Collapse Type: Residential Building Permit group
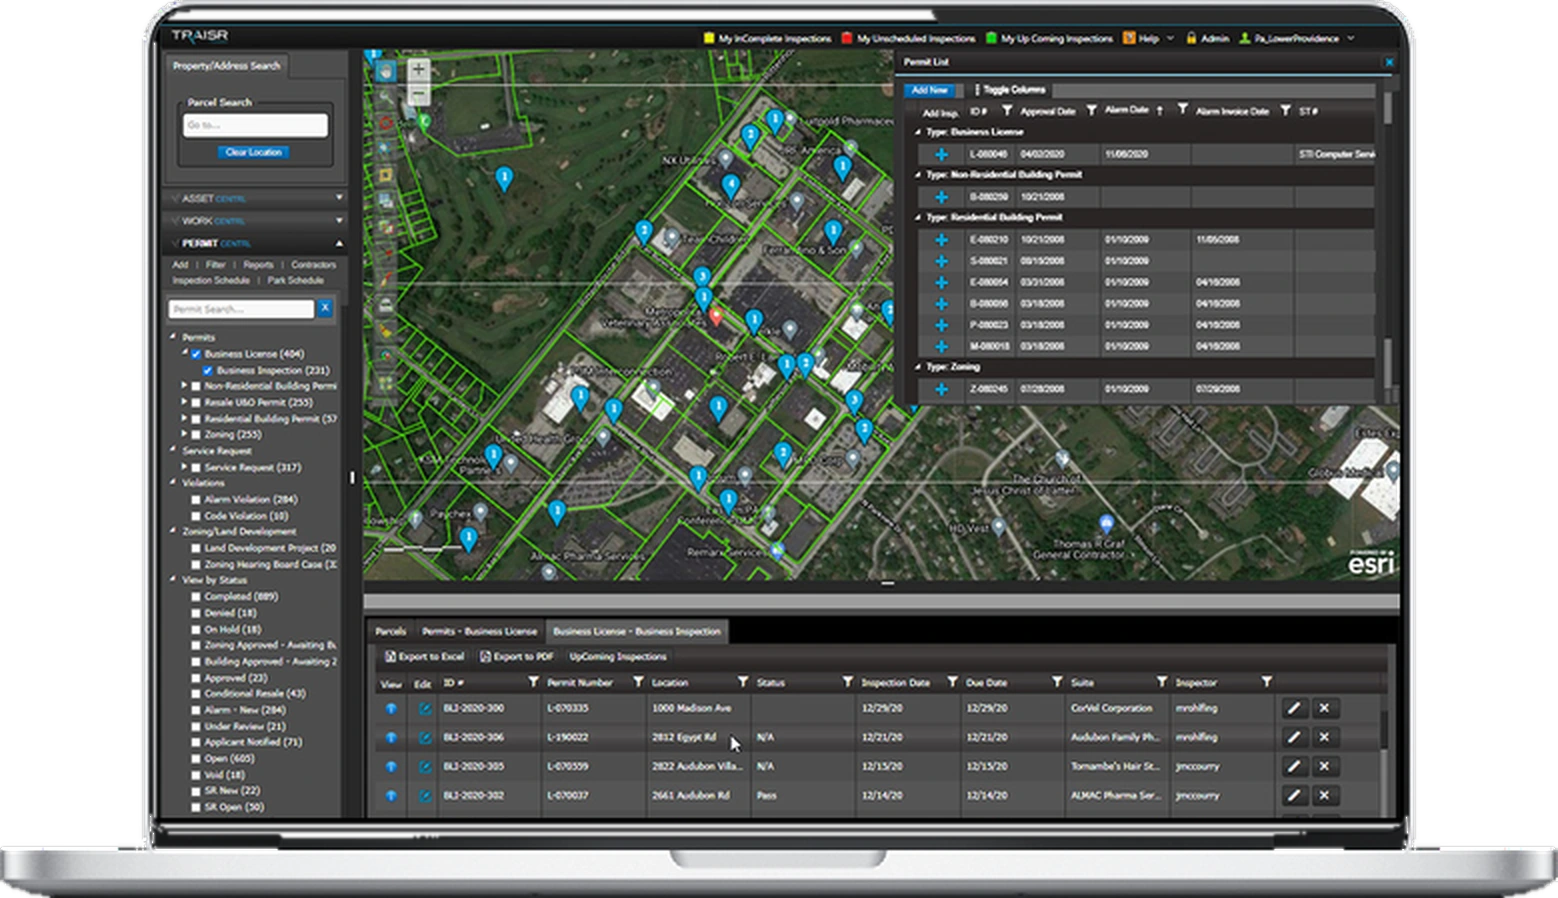 pyautogui.click(x=918, y=217)
